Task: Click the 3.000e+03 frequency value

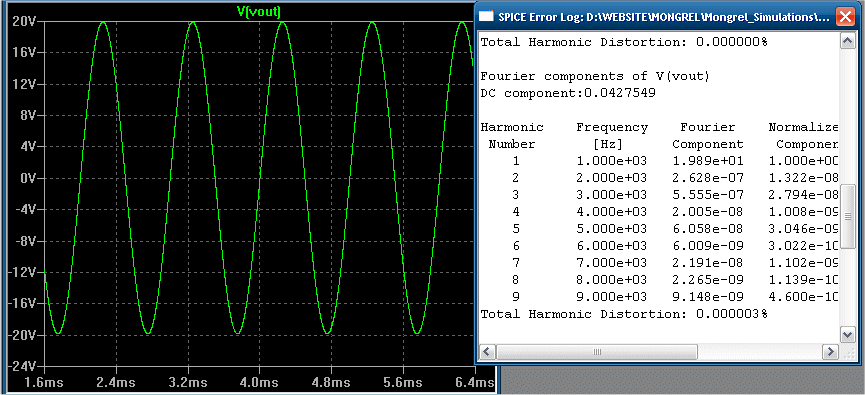Action: [612, 195]
